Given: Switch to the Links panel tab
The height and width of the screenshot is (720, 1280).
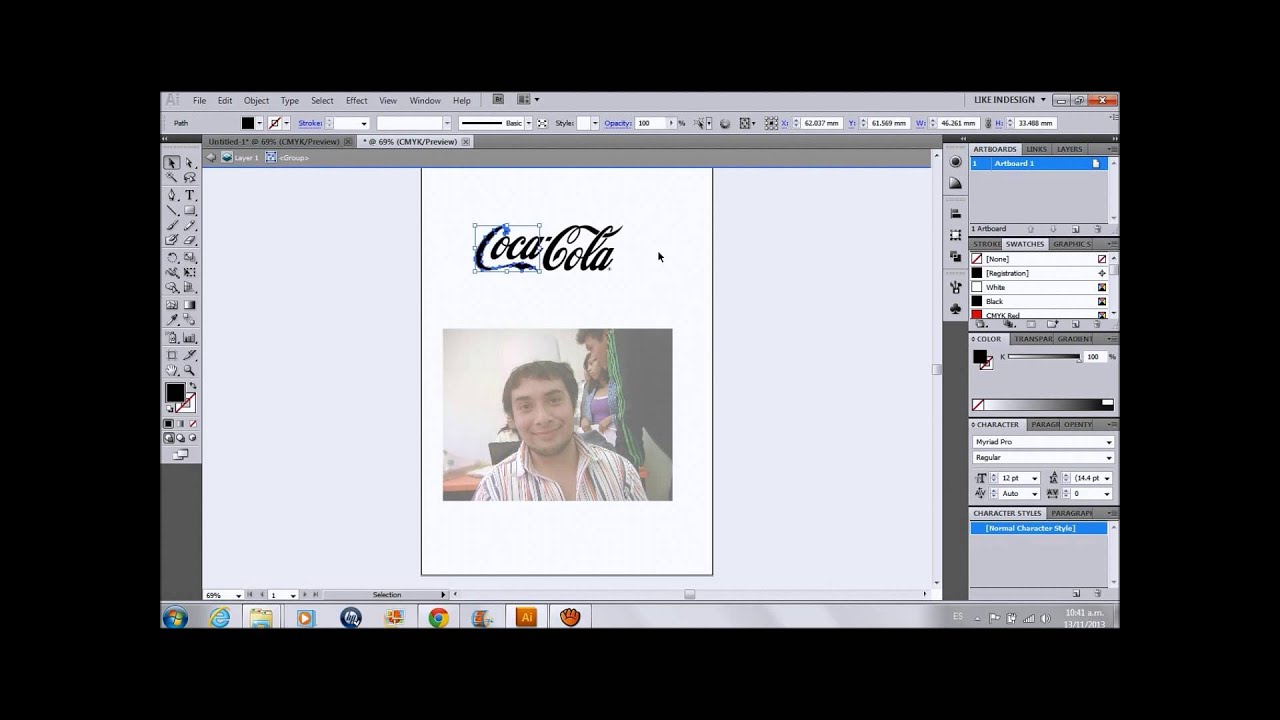Looking at the screenshot, I should click(1037, 149).
